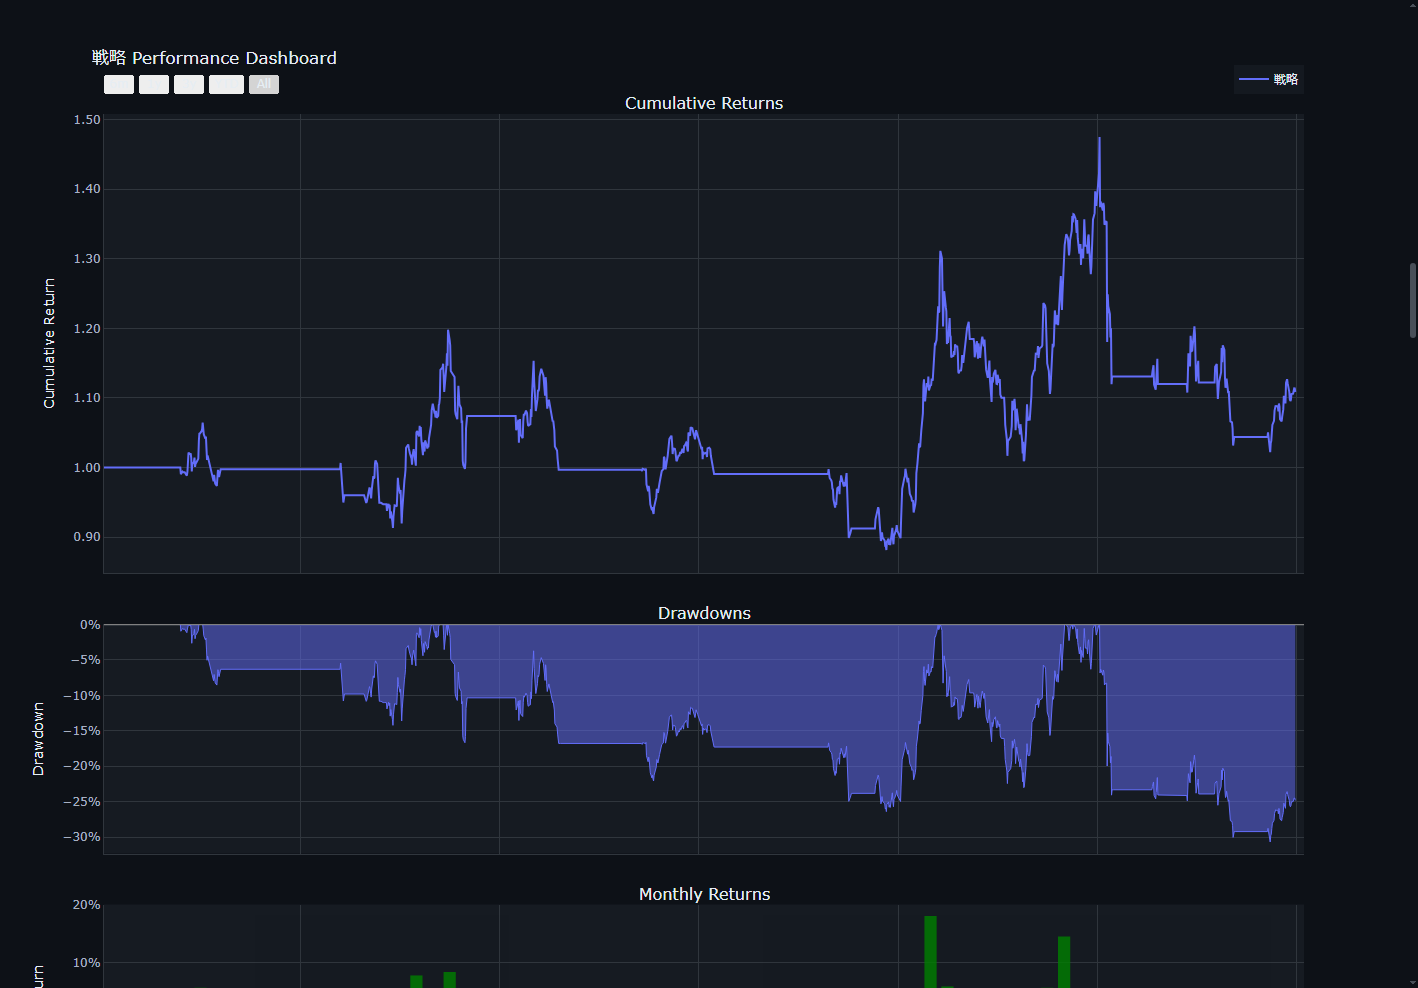This screenshot has height=988, width=1418.
Task: Click the −5% drawdown tick label
Action: (x=85, y=660)
